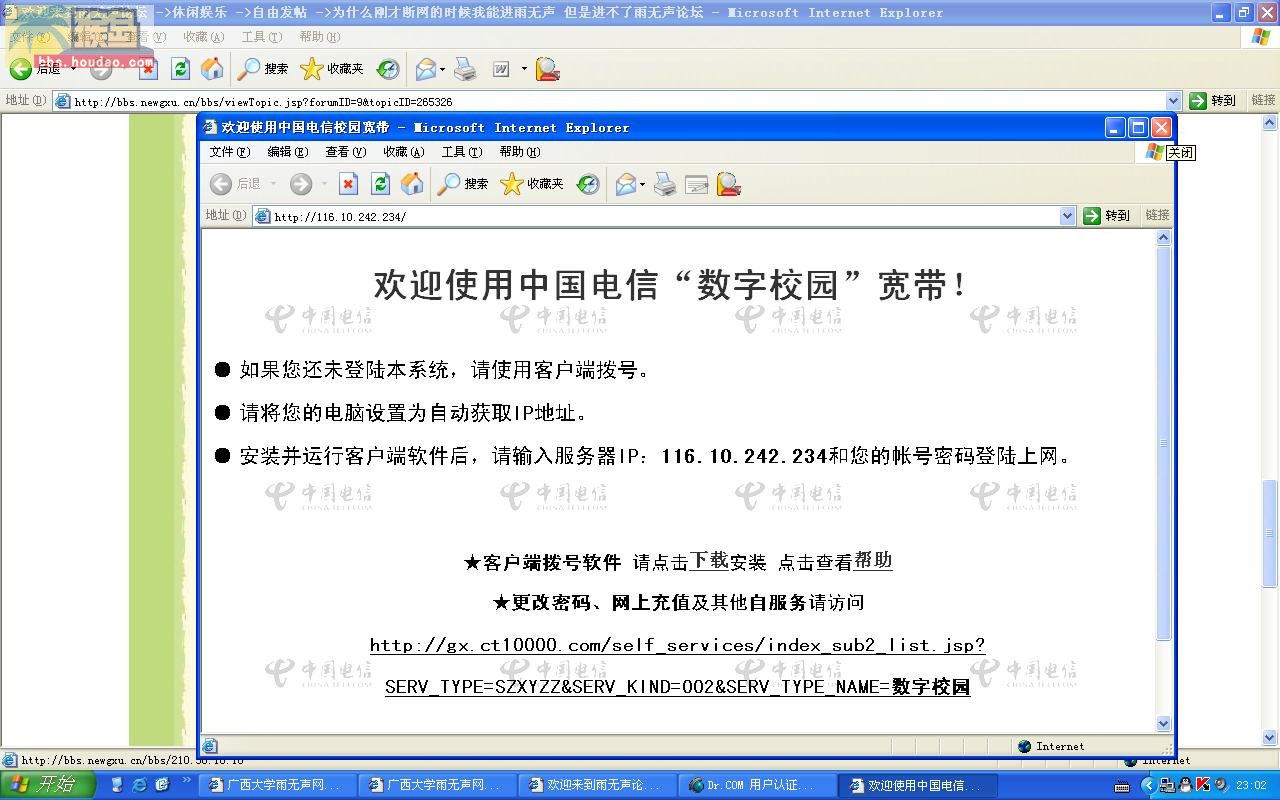Open Messenger icon in background forum window
Screen dimensions: 1280x800
tap(547, 69)
